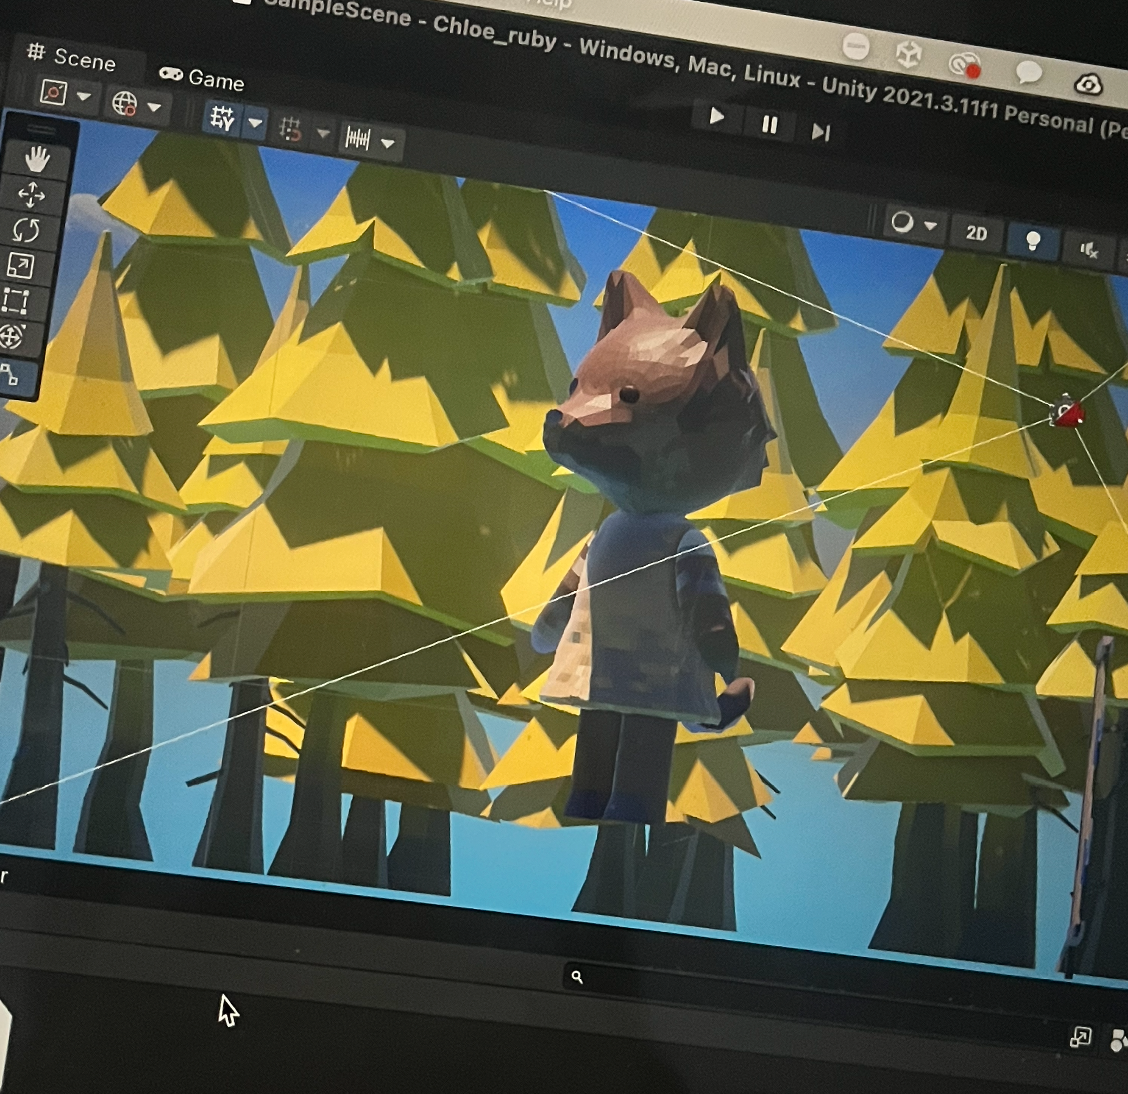This screenshot has height=1094, width=1128.
Task: Start Play mode
Action: (x=717, y=117)
